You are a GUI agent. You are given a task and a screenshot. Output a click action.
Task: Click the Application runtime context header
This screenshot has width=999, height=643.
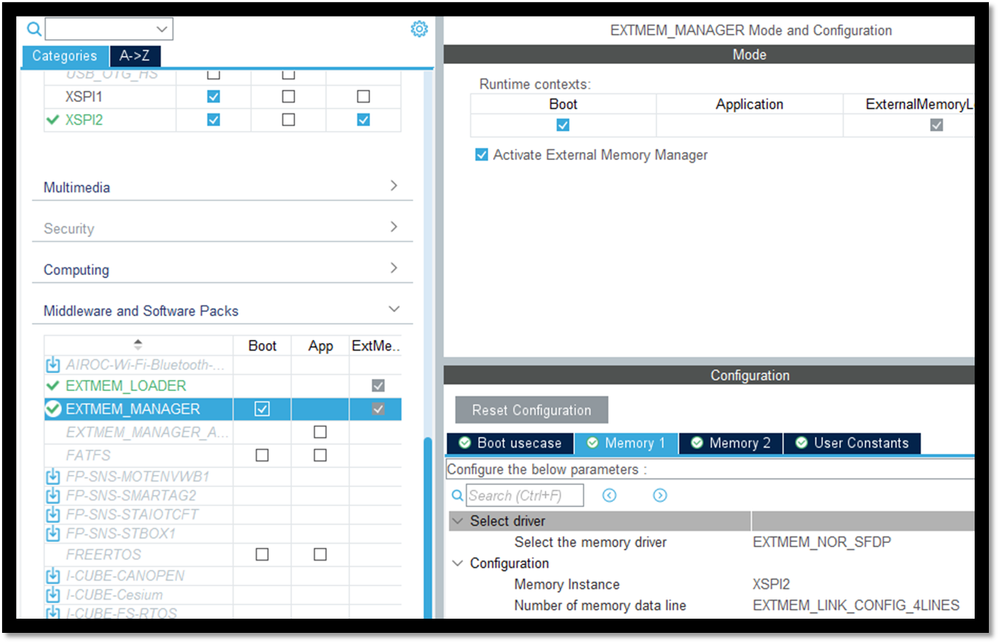(x=749, y=104)
